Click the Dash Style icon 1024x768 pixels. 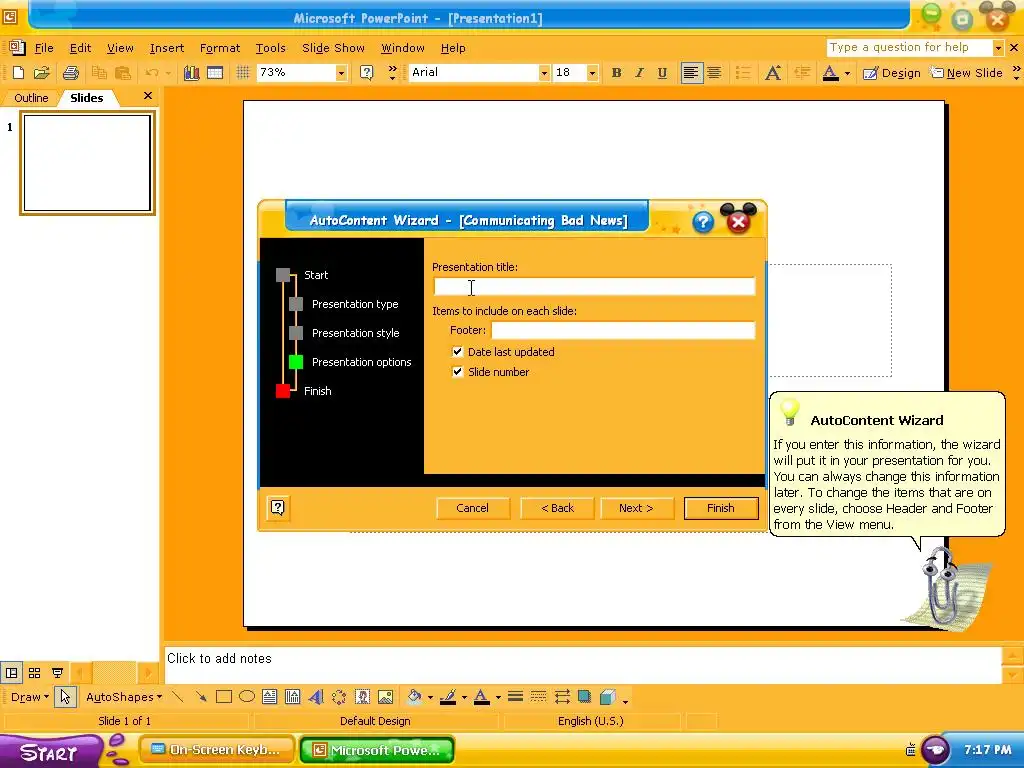[539, 697]
